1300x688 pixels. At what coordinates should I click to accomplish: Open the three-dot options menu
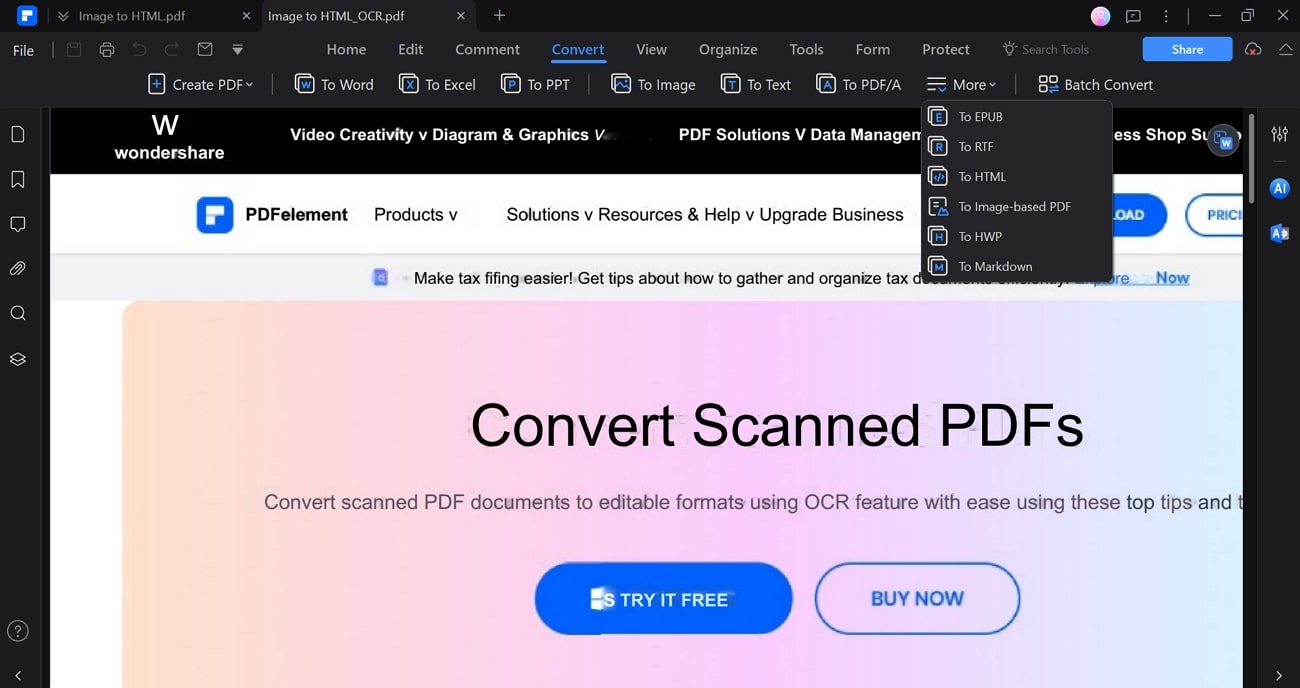coord(1166,16)
